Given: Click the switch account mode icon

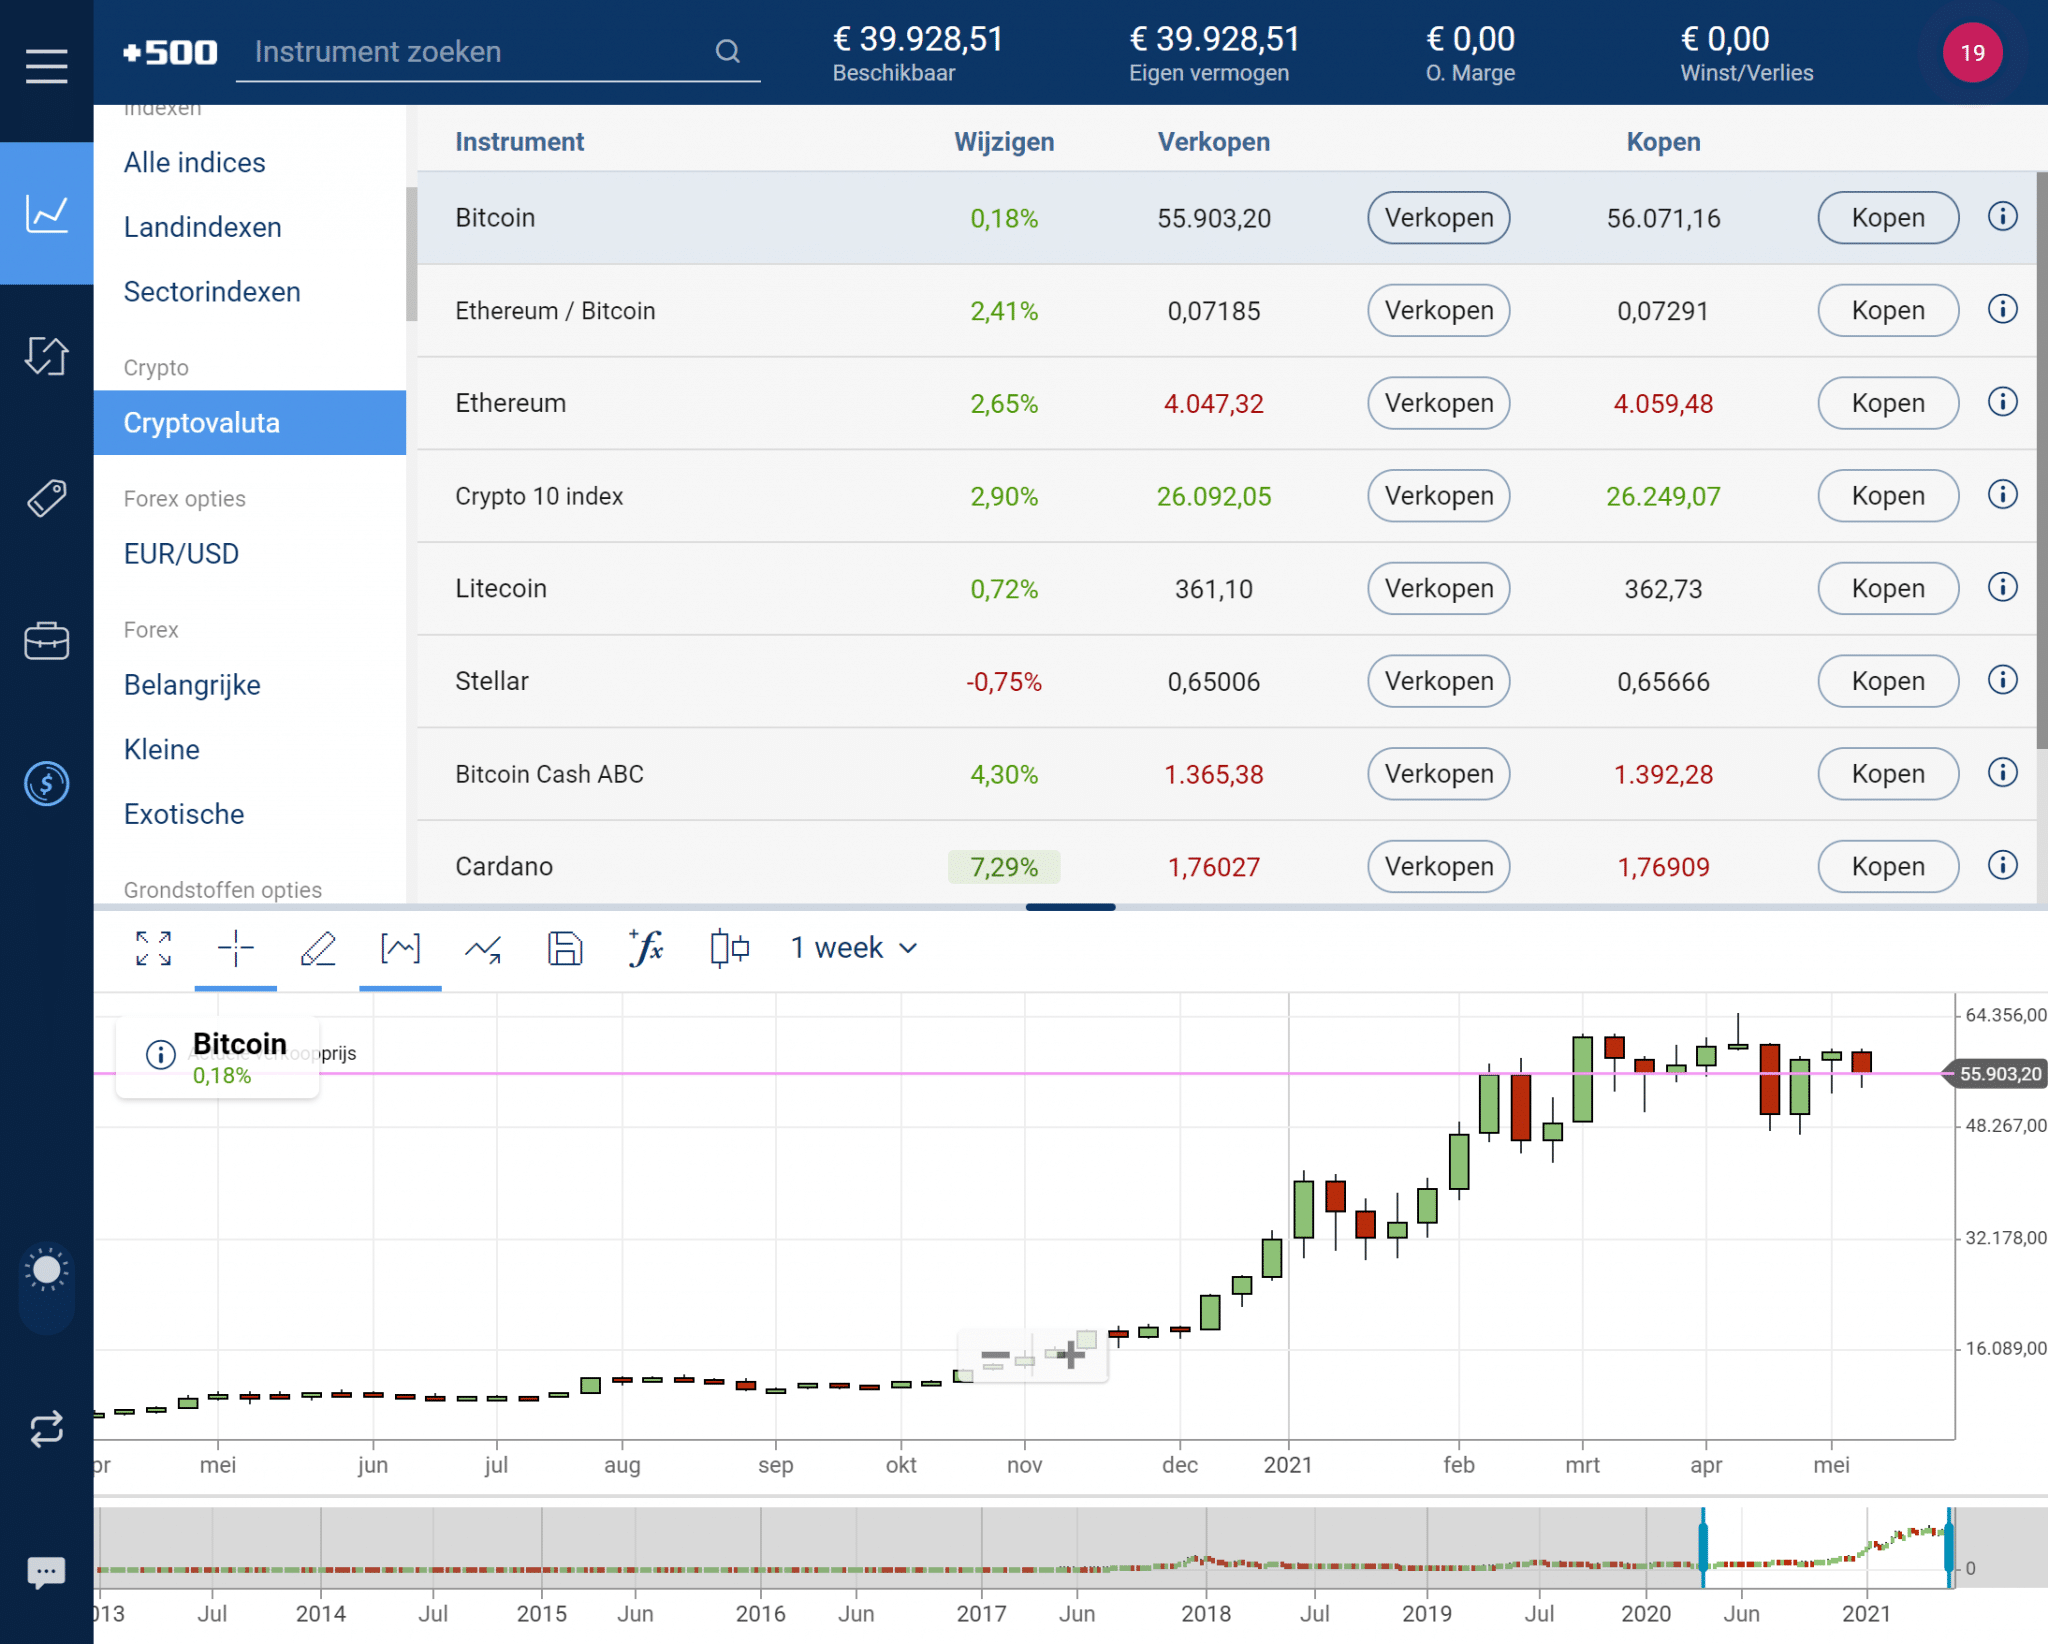Looking at the screenshot, I should 46,1429.
